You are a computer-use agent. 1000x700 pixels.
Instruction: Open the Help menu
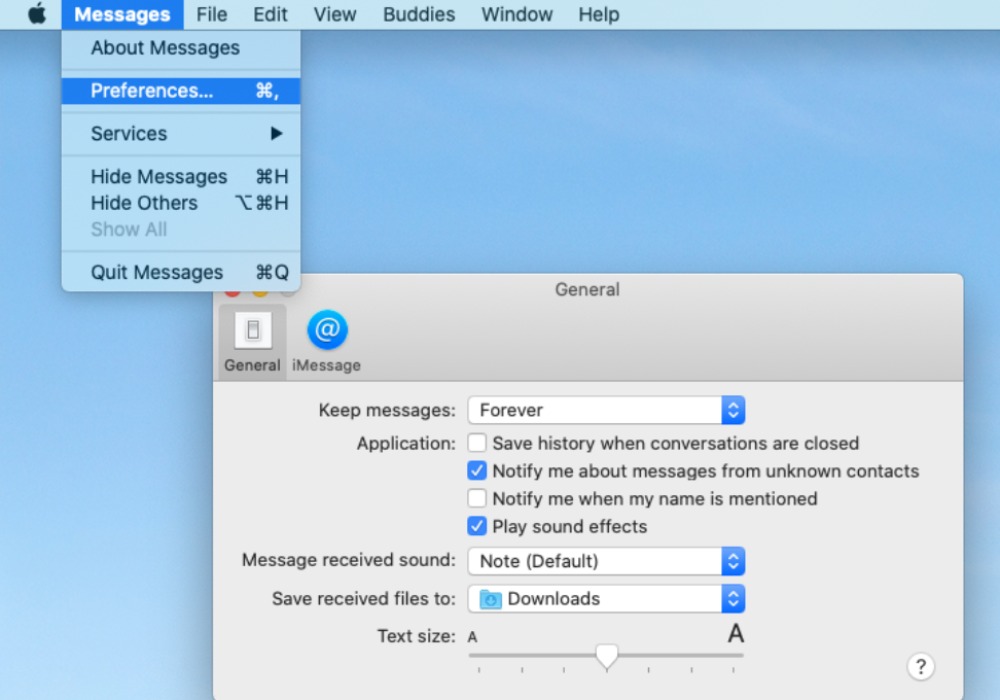point(599,14)
